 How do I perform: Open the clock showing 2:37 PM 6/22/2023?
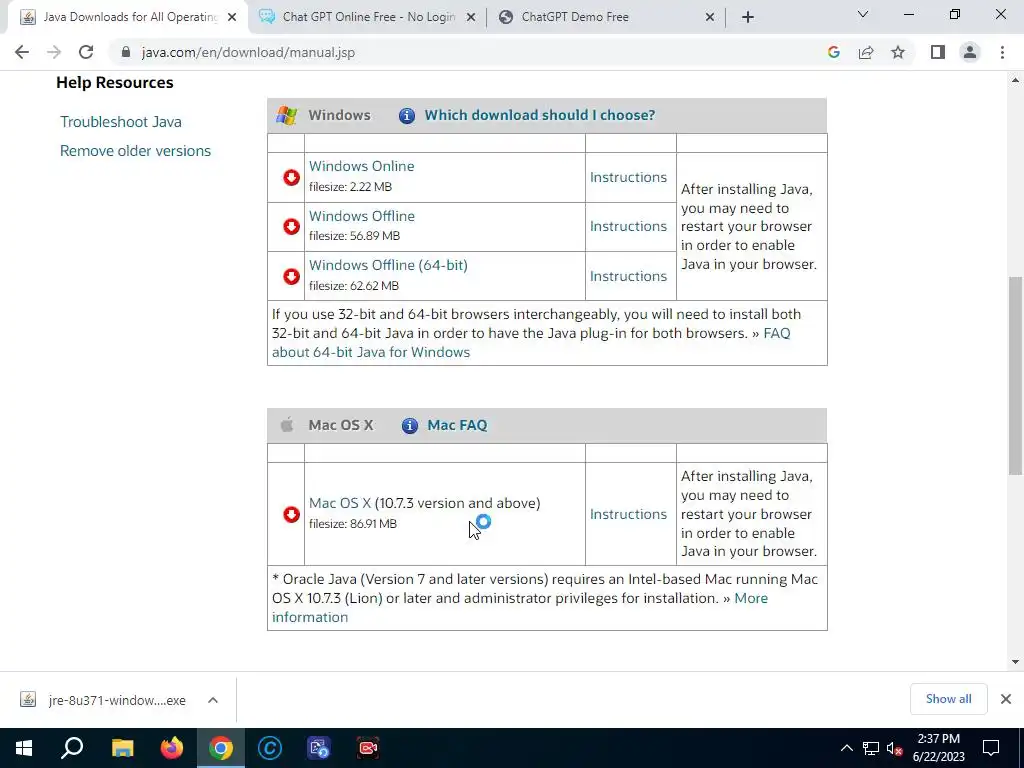938,748
